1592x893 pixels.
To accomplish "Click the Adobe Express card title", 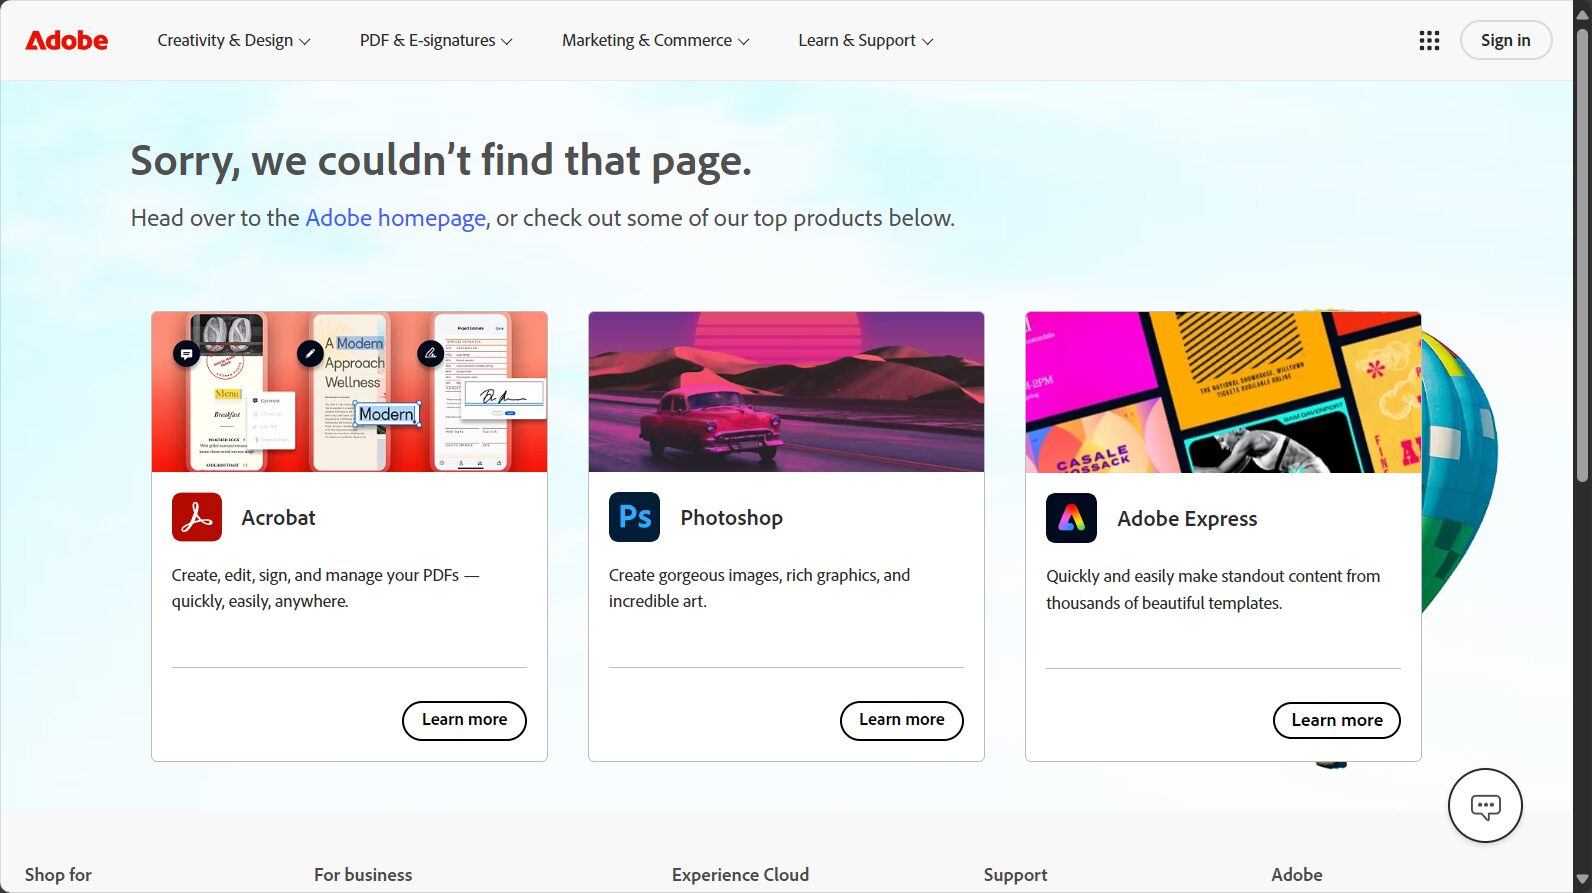I will 1187,519.
